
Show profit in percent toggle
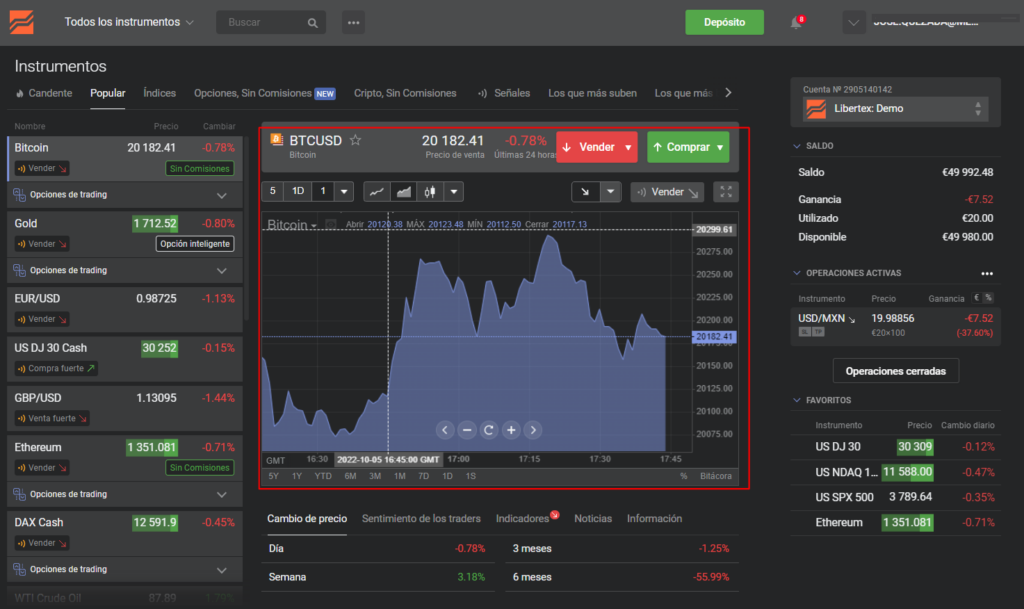989,298
